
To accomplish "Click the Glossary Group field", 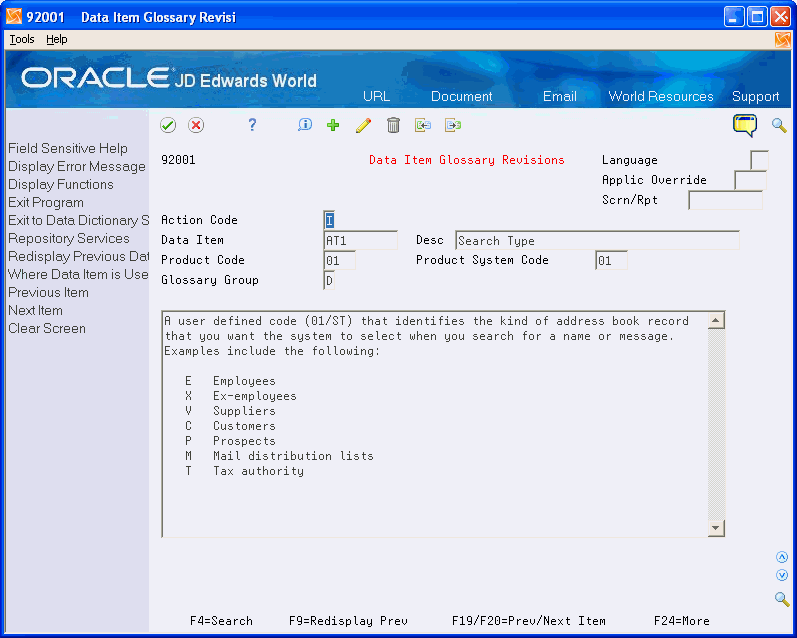I will pos(329,280).
